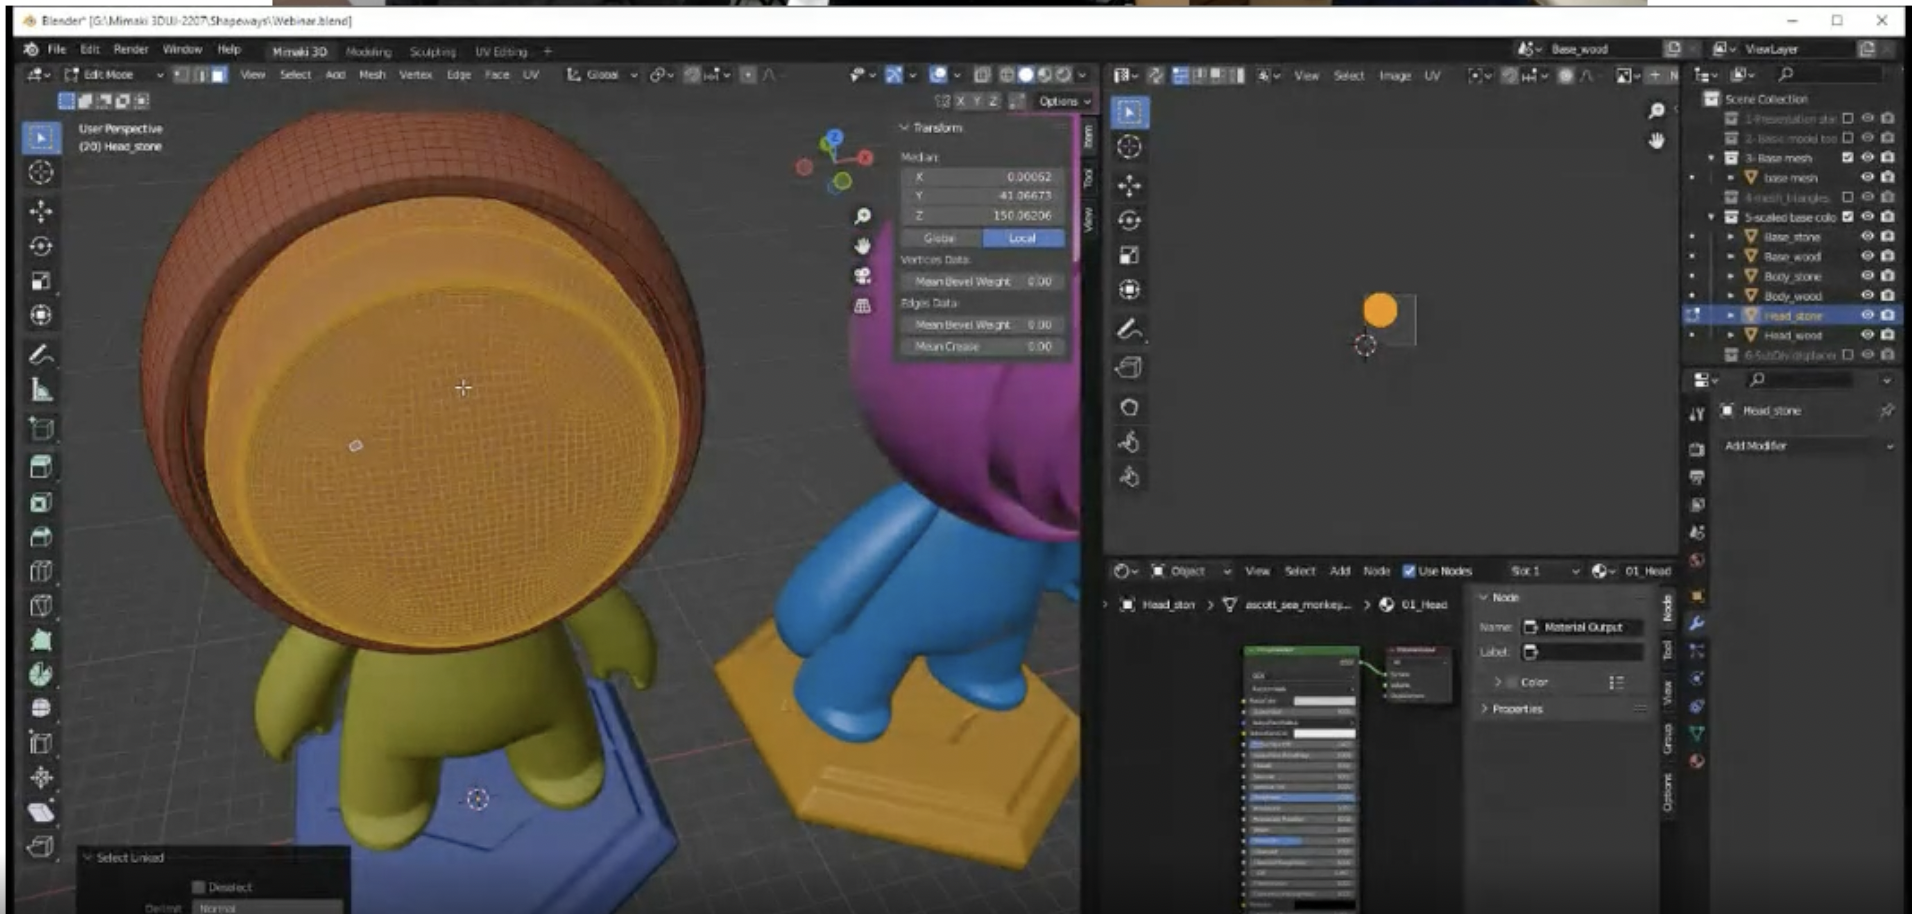Enable the 1-Presentation collection checkbox
Image resolution: width=1912 pixels, height=914 pixels.
pos(1848,118)
